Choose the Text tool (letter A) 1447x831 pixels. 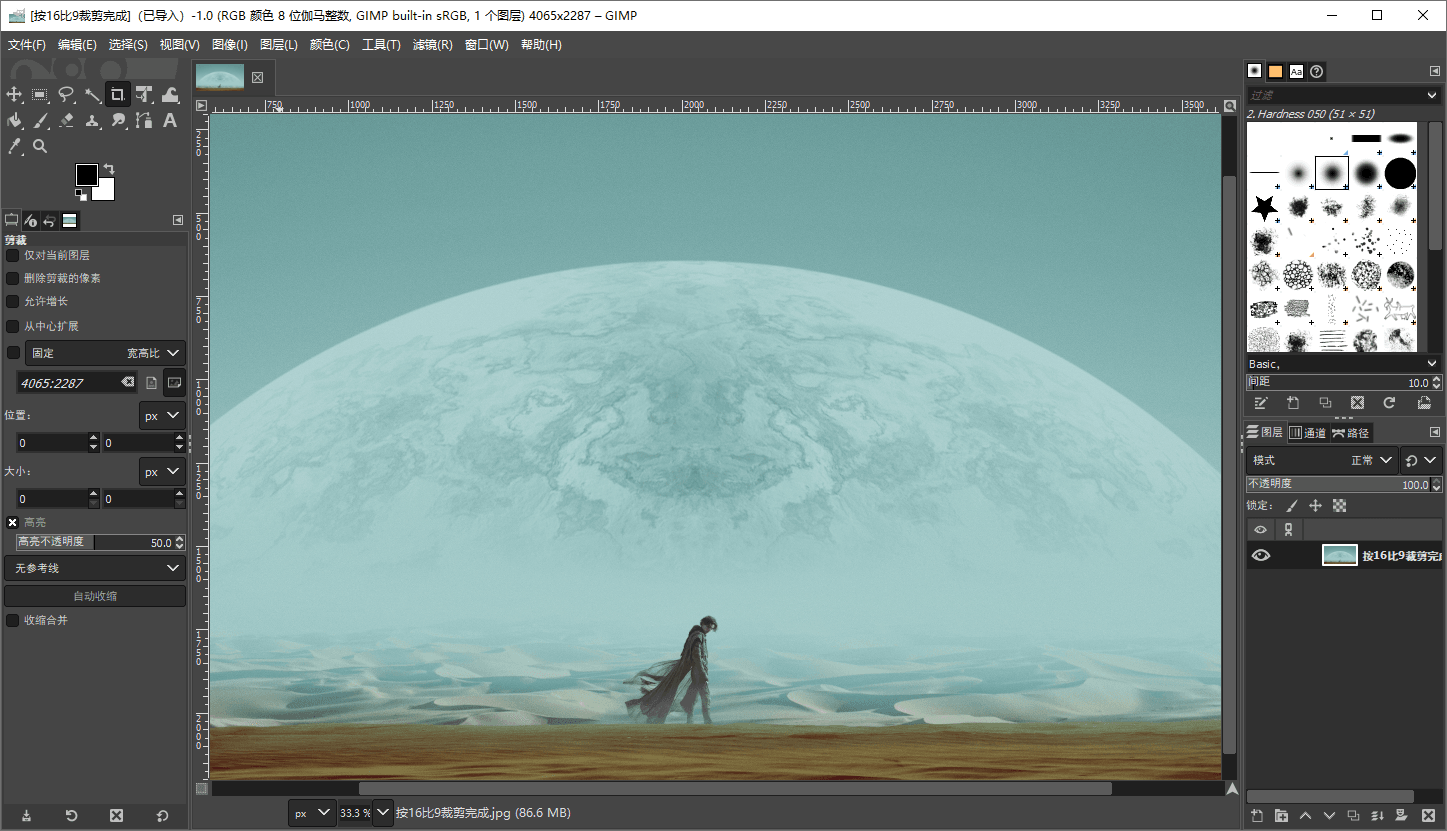(x=170, y=121)
